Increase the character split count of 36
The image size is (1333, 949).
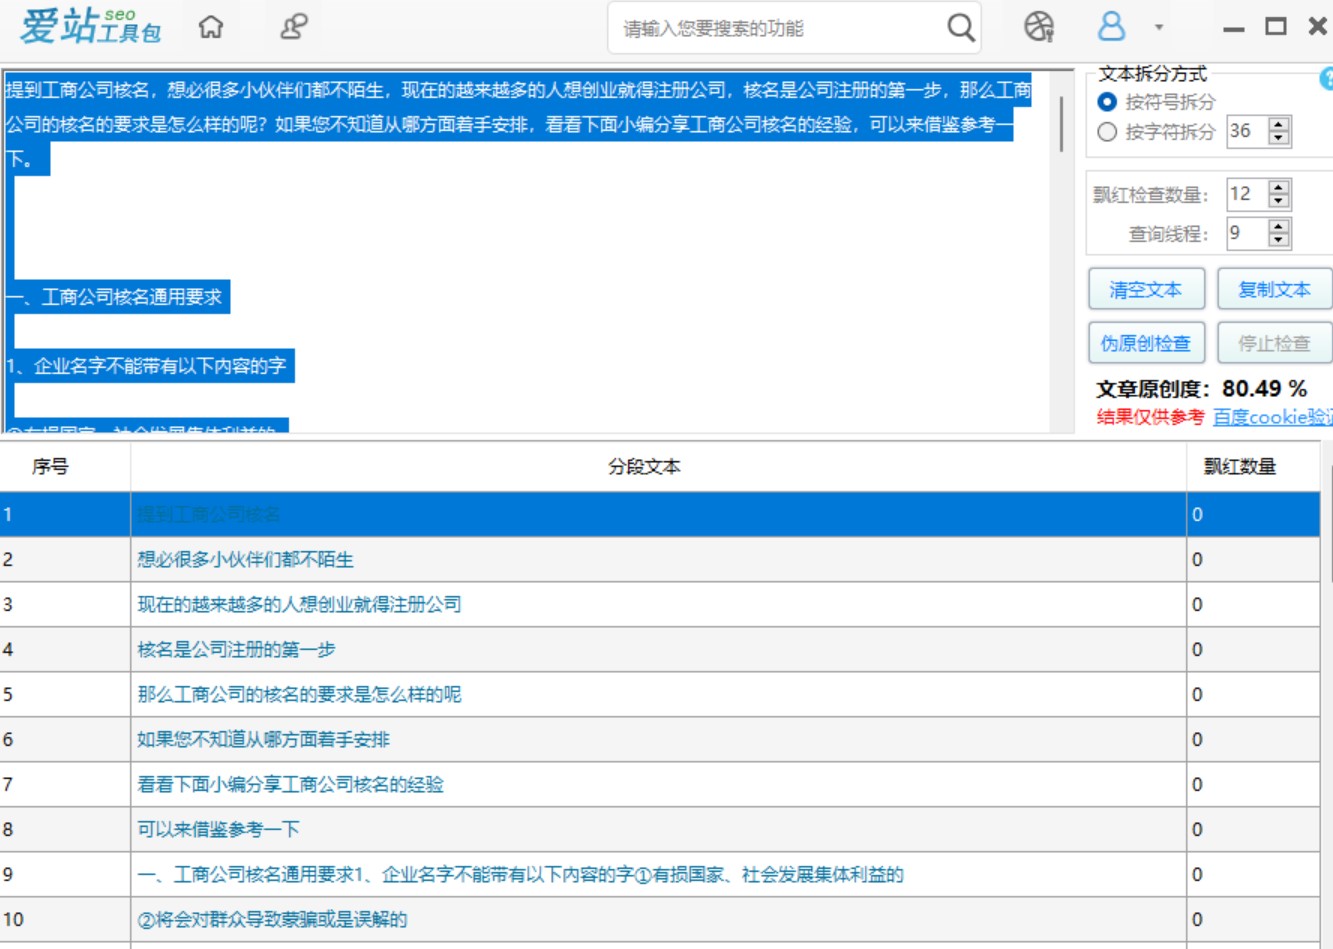(x=1279, y=124)
